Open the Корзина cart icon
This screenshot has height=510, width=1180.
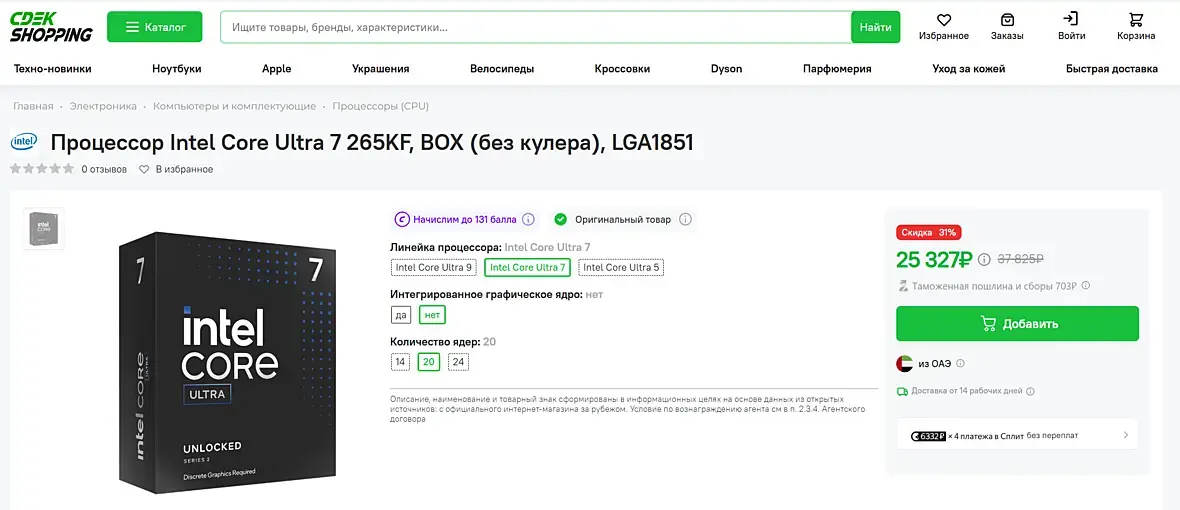pyautogui.click(x=1136, y=20)
